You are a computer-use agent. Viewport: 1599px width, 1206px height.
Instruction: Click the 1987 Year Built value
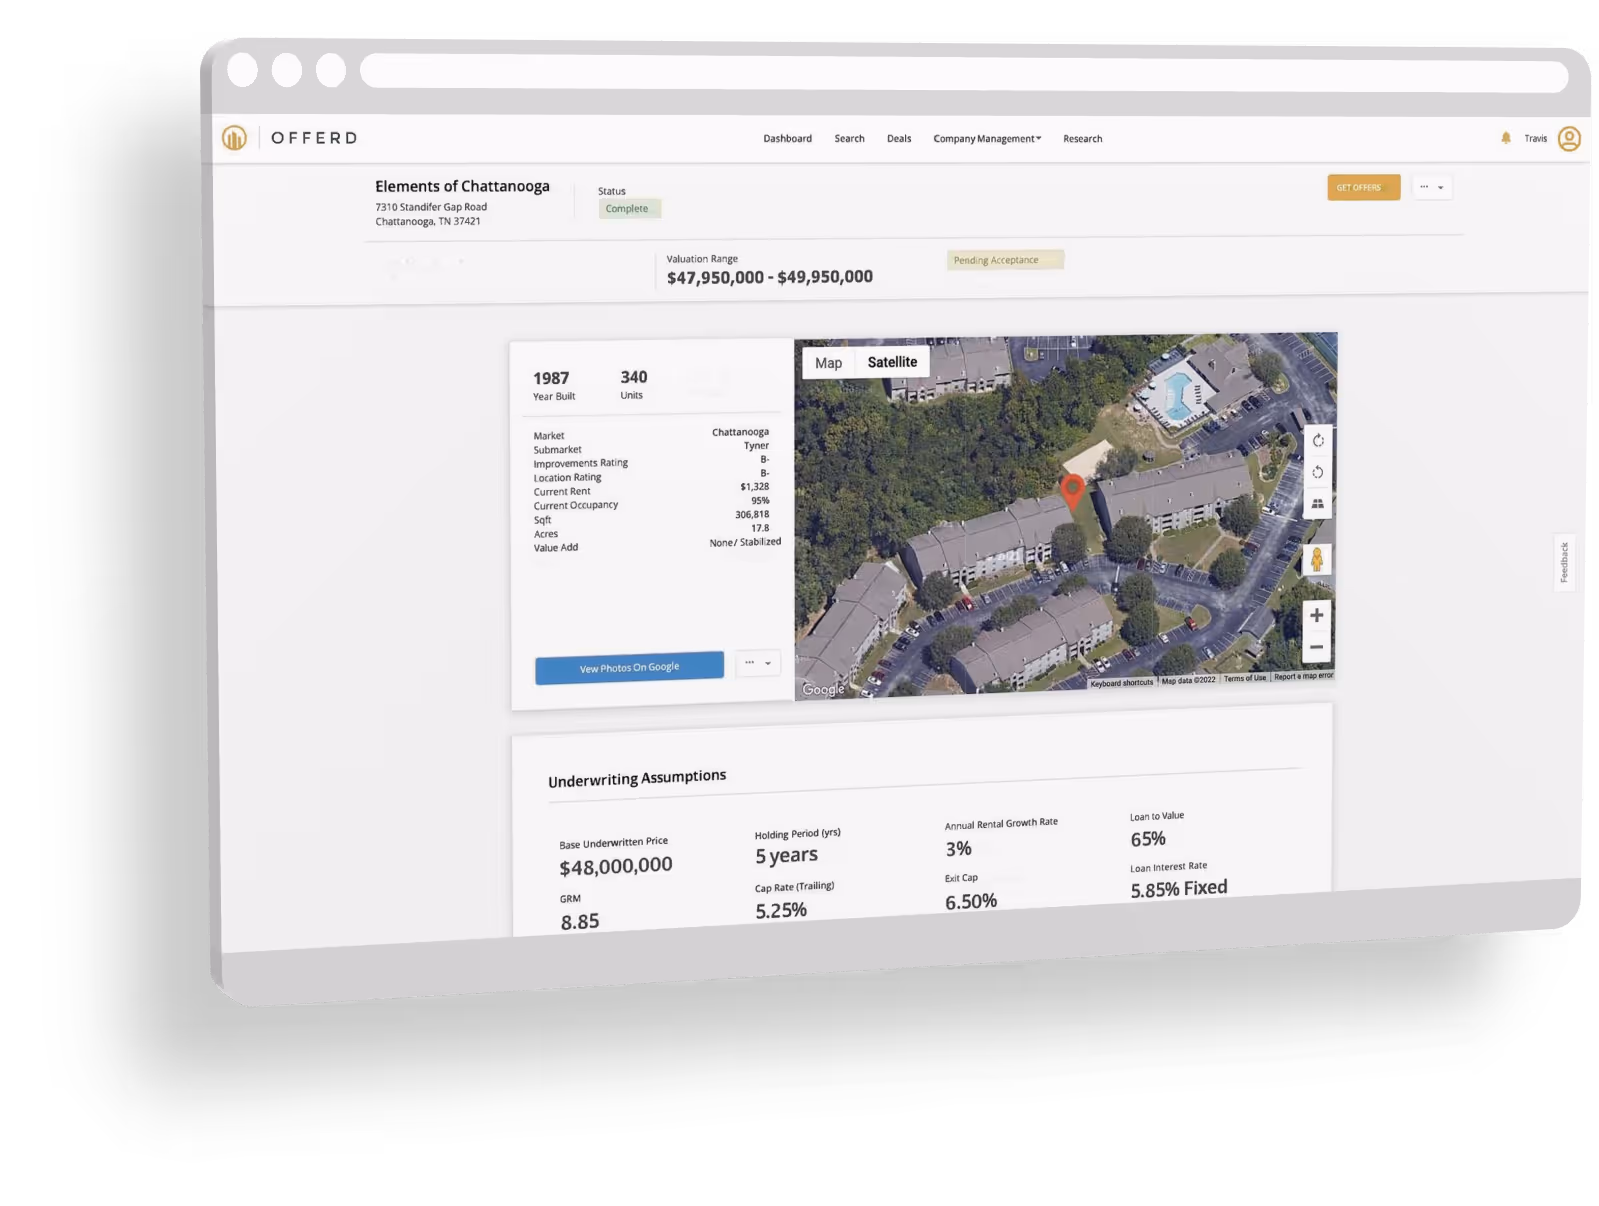pos(551,378)
